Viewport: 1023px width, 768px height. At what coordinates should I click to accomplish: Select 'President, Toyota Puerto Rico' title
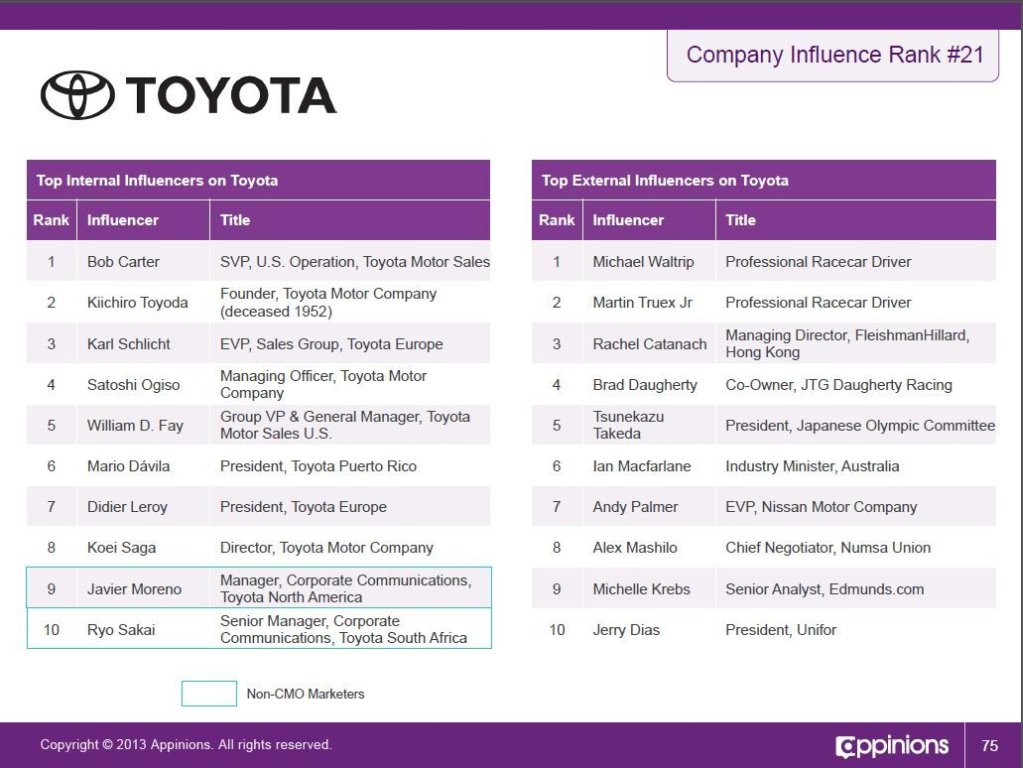tap(318, 467)
